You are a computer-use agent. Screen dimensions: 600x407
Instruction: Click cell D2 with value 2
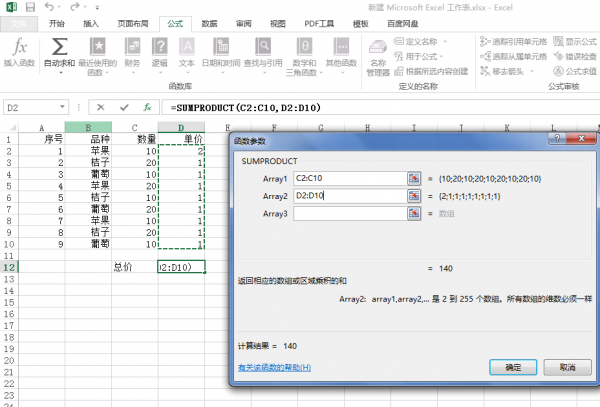181,151
